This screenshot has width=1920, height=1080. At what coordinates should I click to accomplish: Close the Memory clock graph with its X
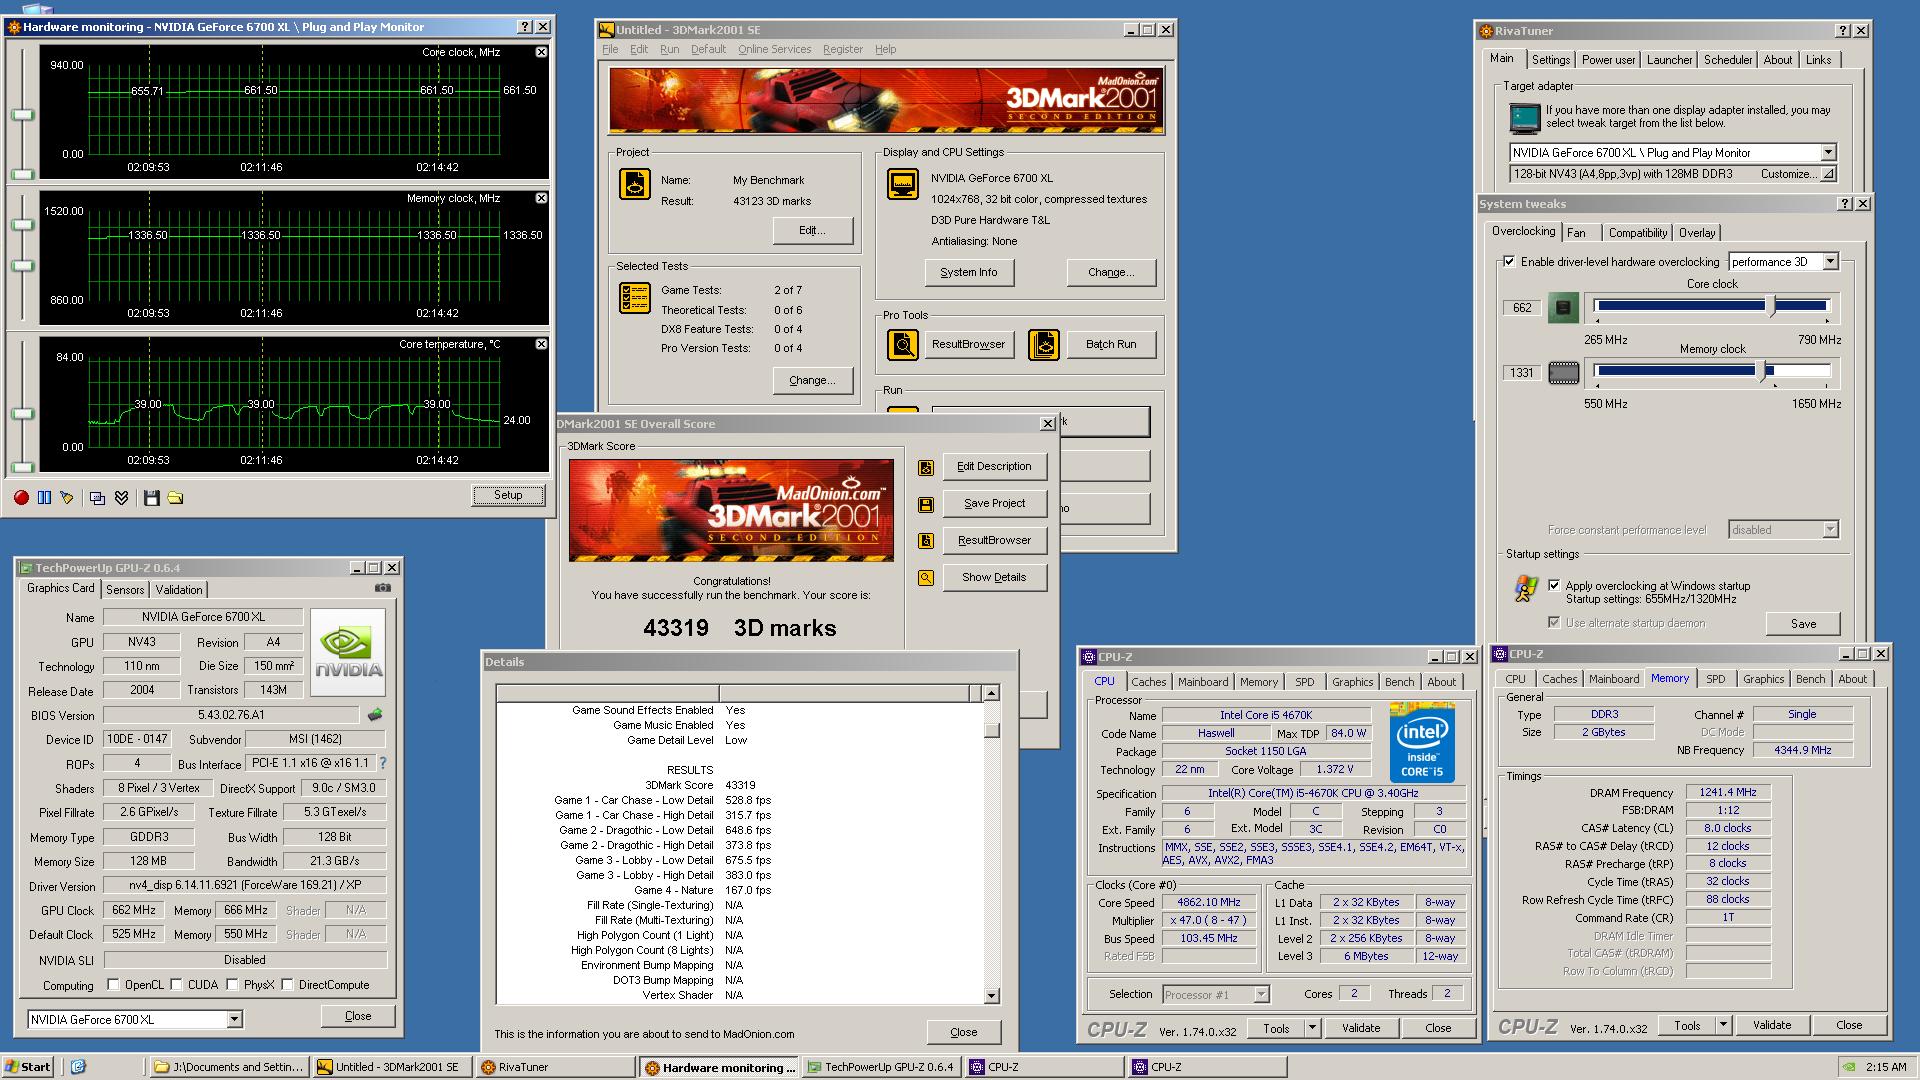541,198
